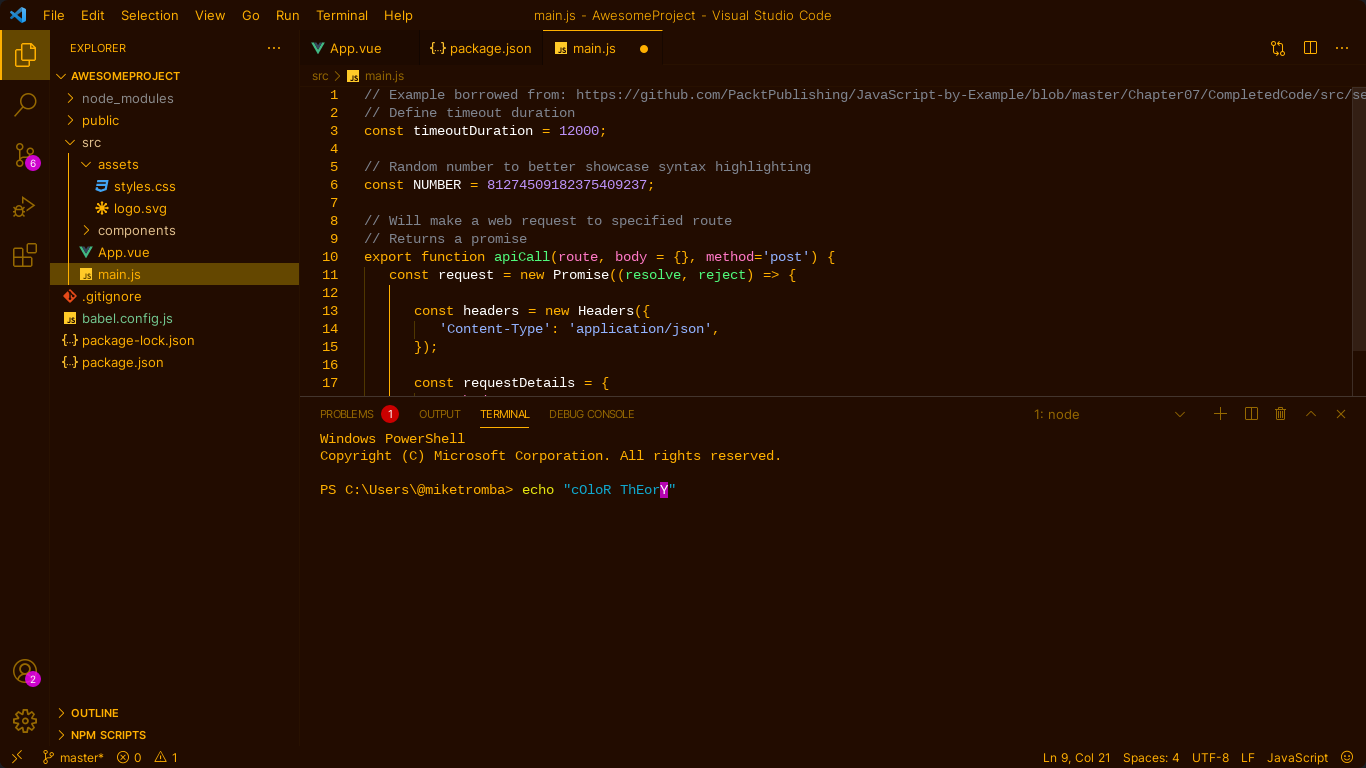
Task: Open the Edit menu
Action: pyautogui.click(x=92, y=15)
